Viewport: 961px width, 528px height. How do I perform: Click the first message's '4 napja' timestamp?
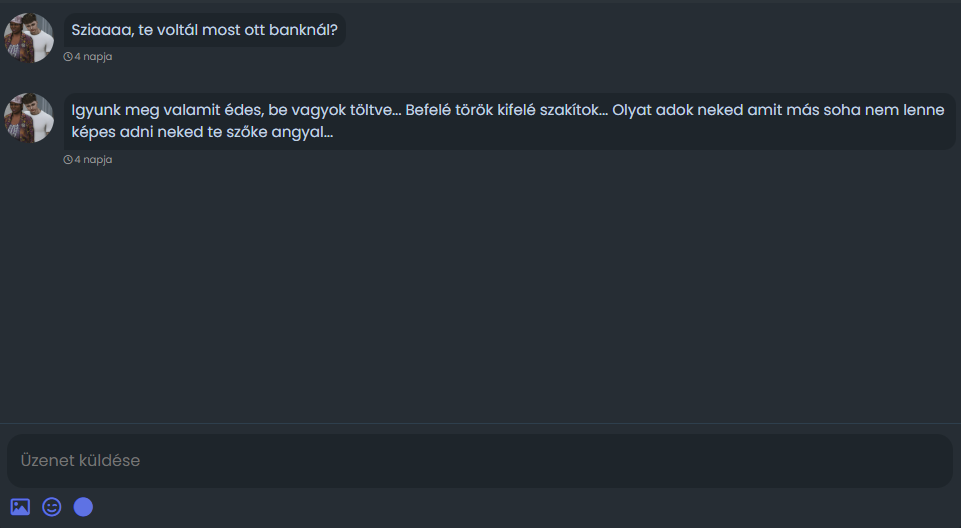click(93, 57)
